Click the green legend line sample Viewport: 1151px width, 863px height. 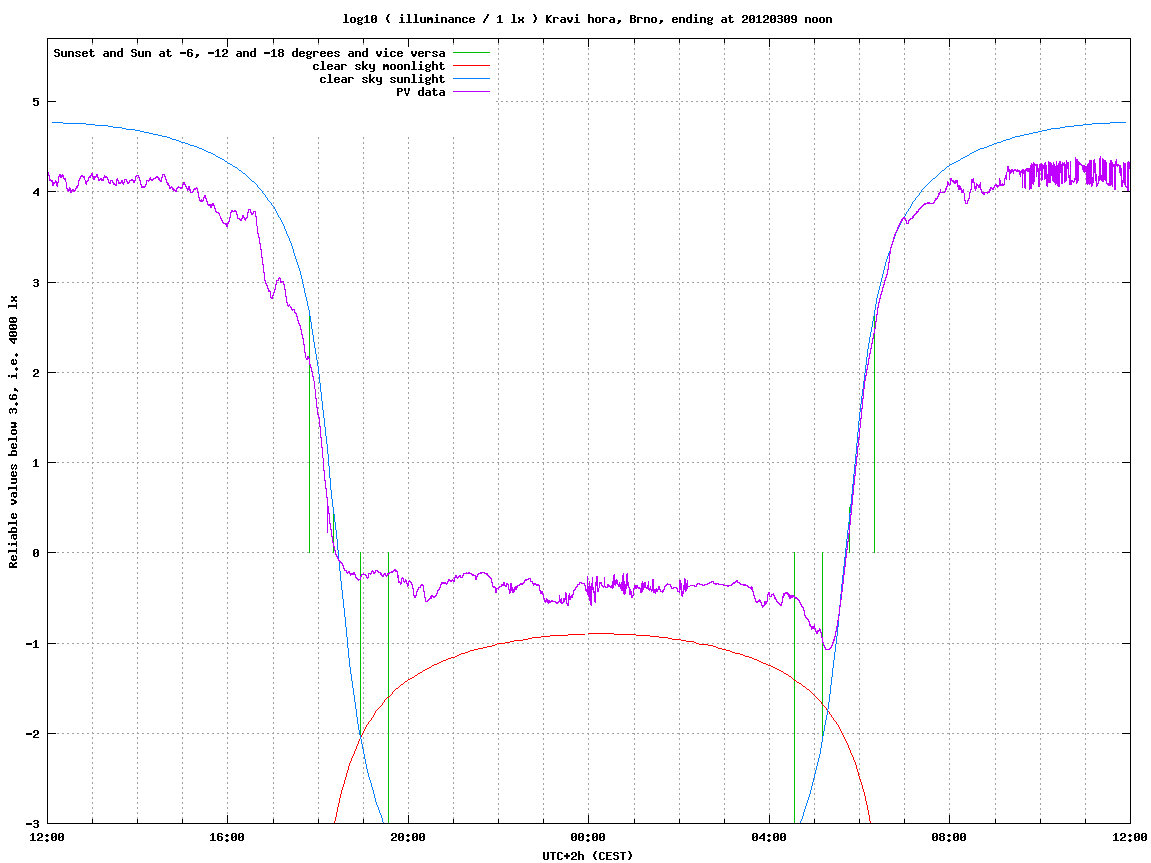pos(471,53)
